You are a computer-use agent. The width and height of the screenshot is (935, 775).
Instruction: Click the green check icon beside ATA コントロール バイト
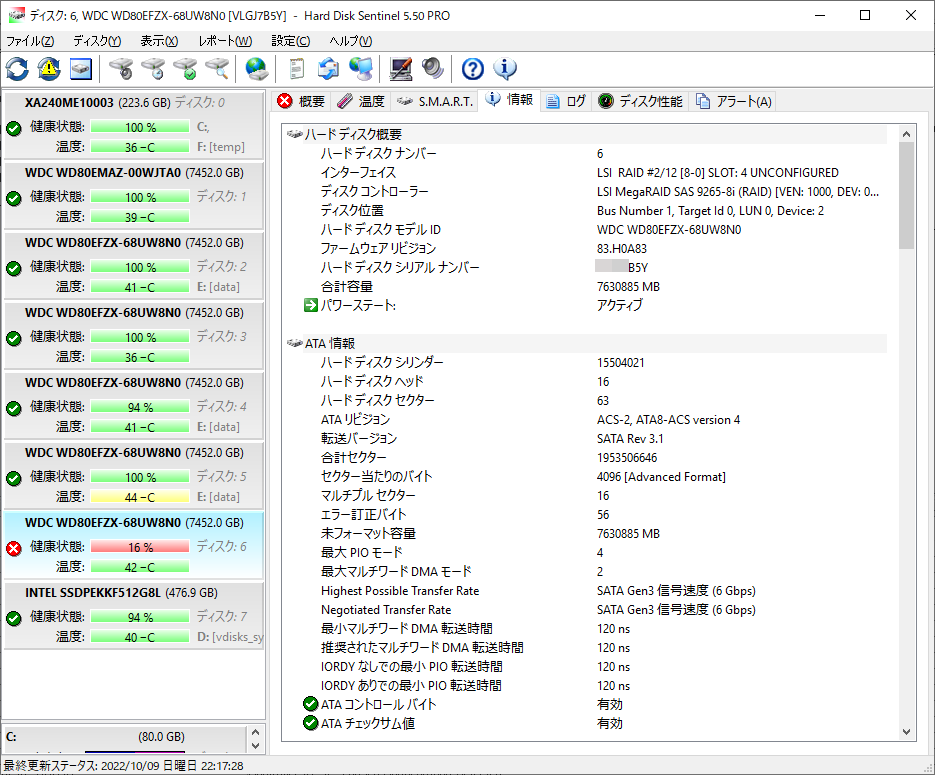[x=311, y=704]
